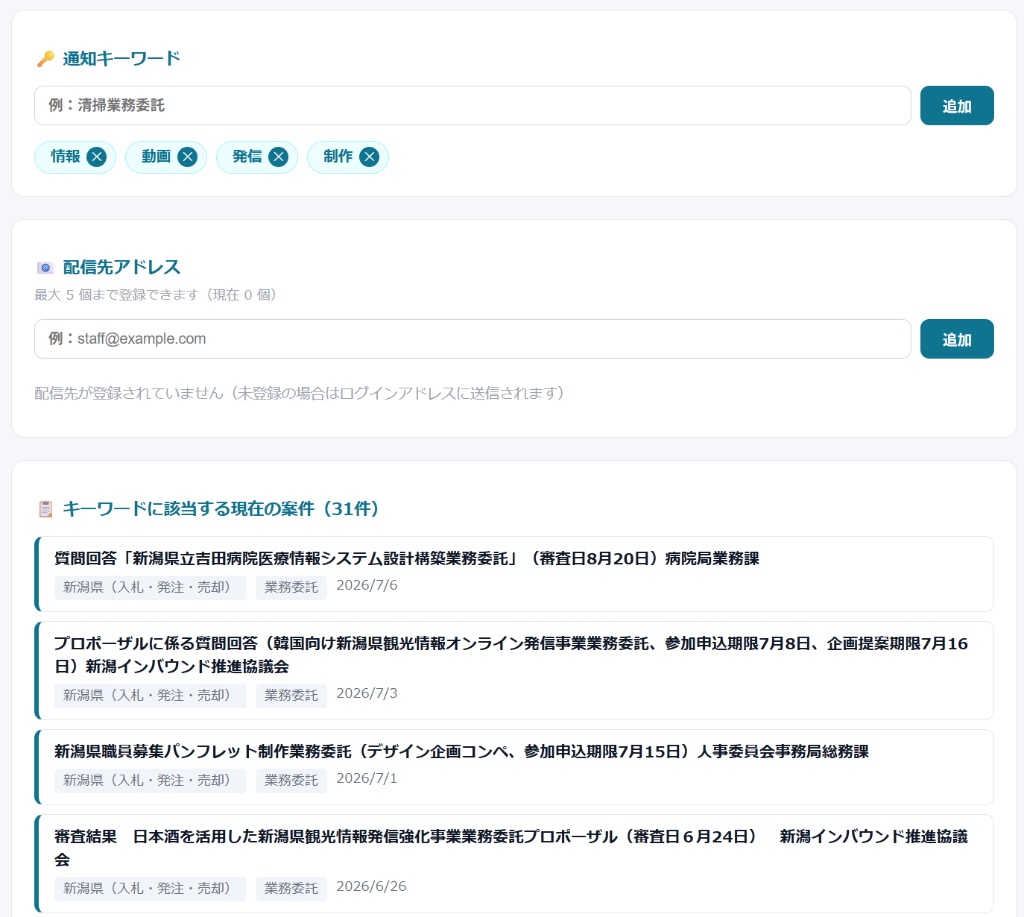The width and height of the screenshot is (1024, 917).
Task: Open the 新潟県職員募集パンフレット制作 case card
Action: click(x=514, y=767)
